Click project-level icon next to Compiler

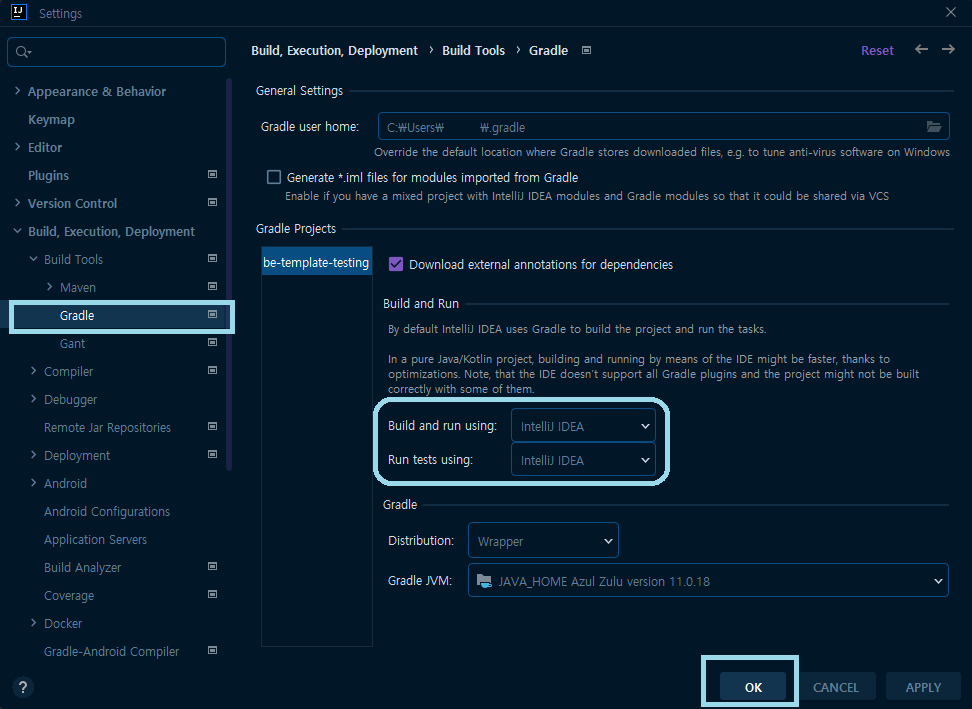213,370
